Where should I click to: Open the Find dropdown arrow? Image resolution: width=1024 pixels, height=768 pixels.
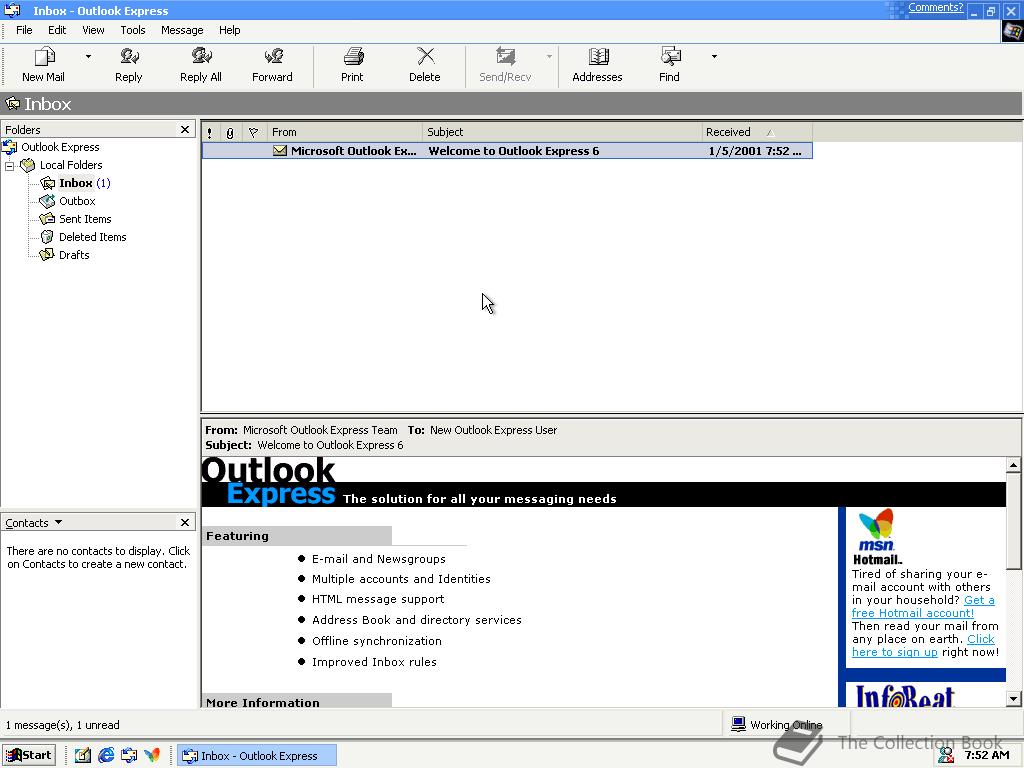click(x=714, y=57)
